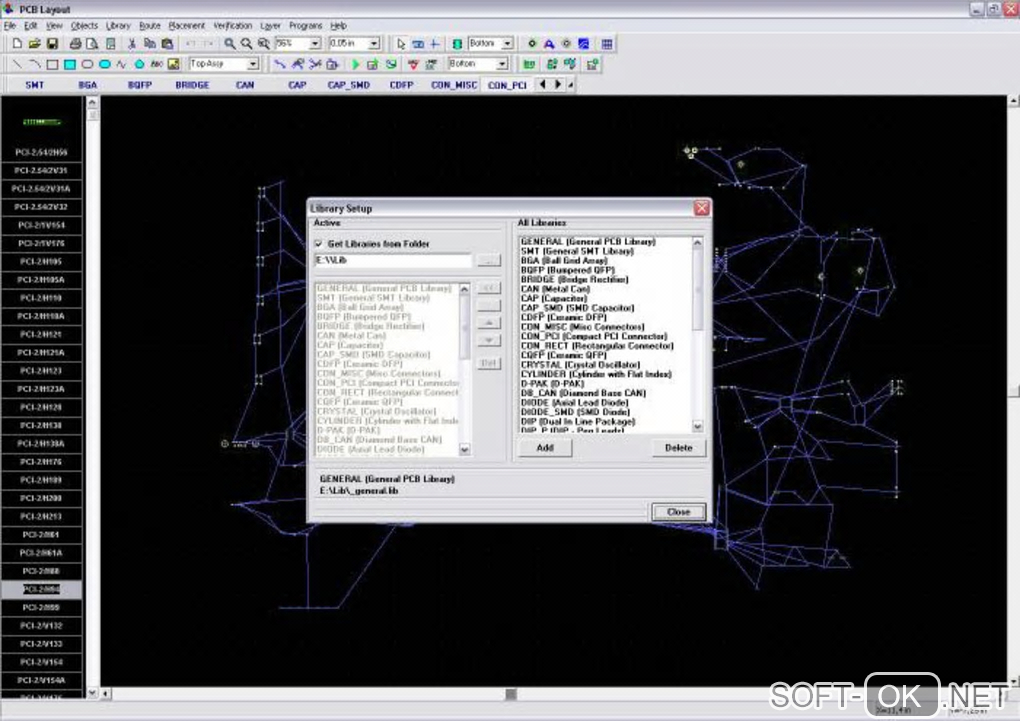
Task: Click the Delete library button
Action: click(x=678, y=448)
